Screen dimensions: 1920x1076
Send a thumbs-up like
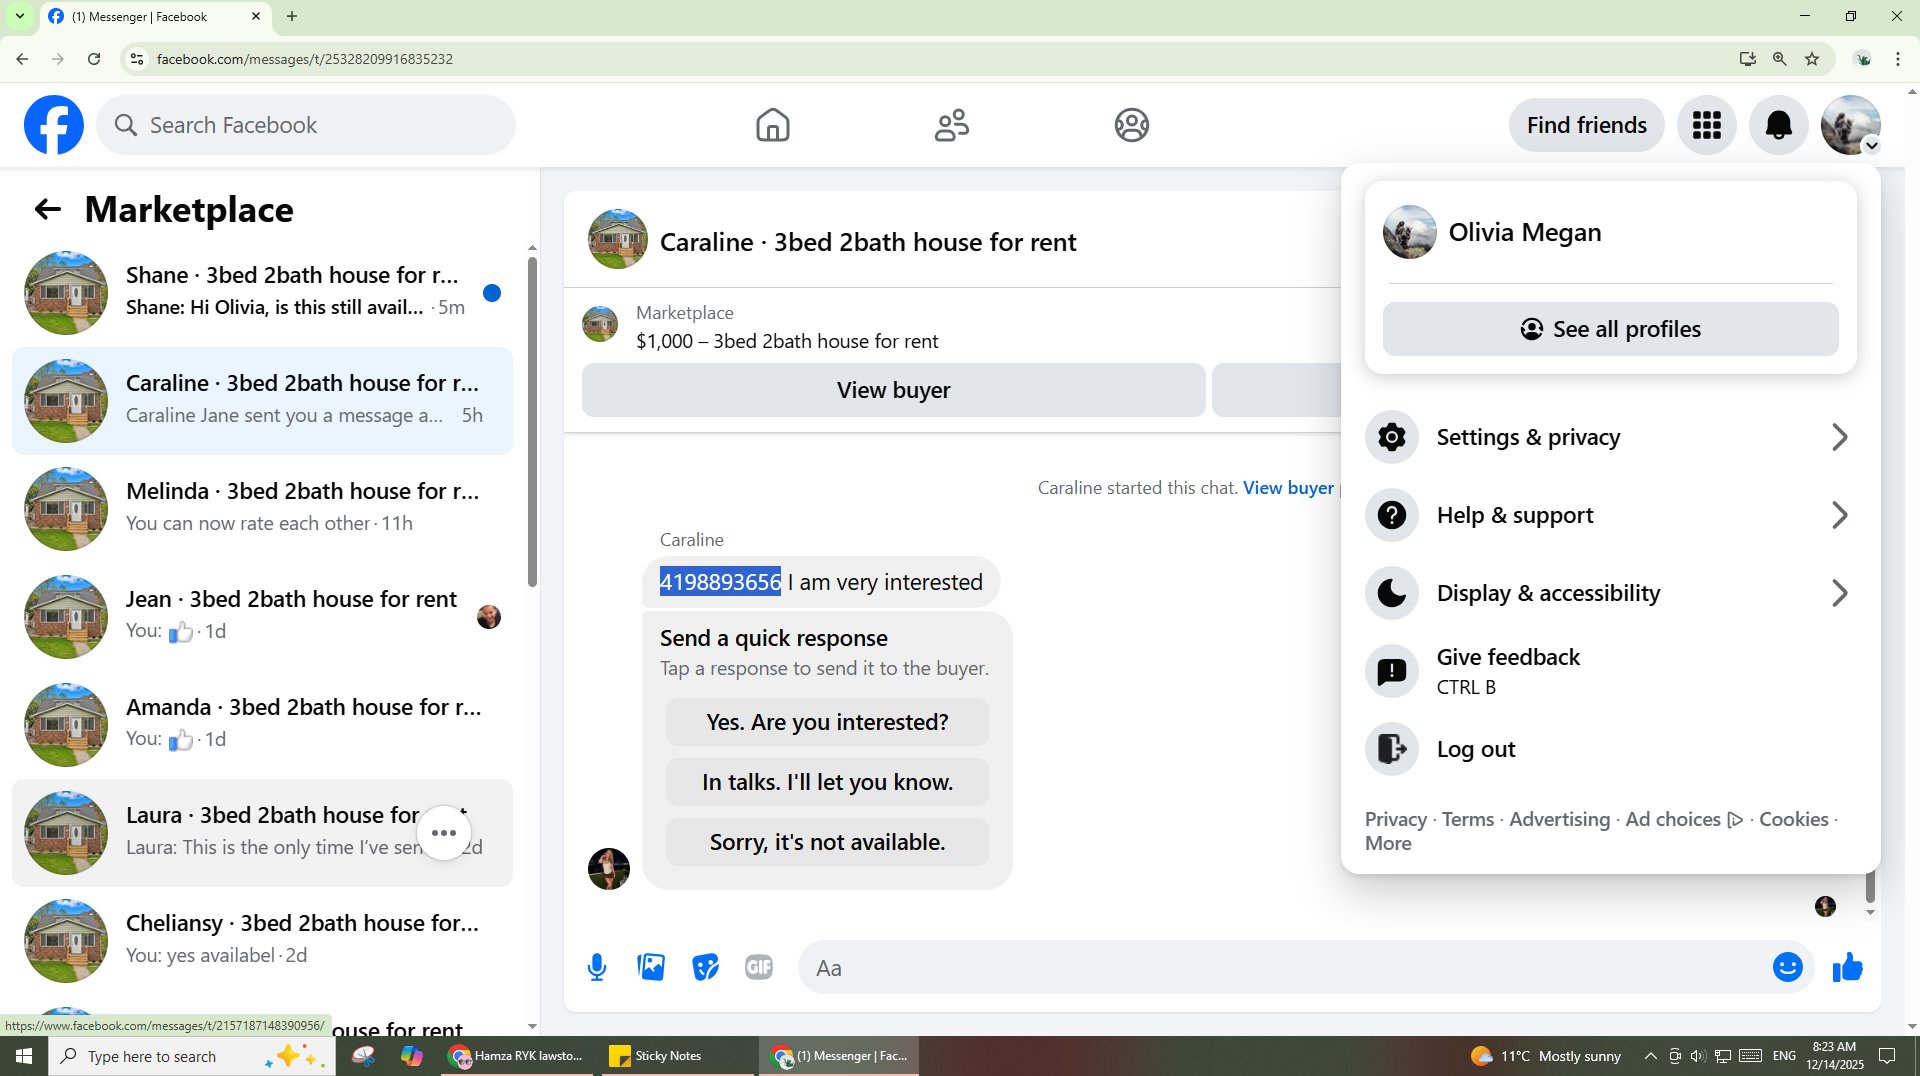pyautogui.click(x=1848, y=967)
